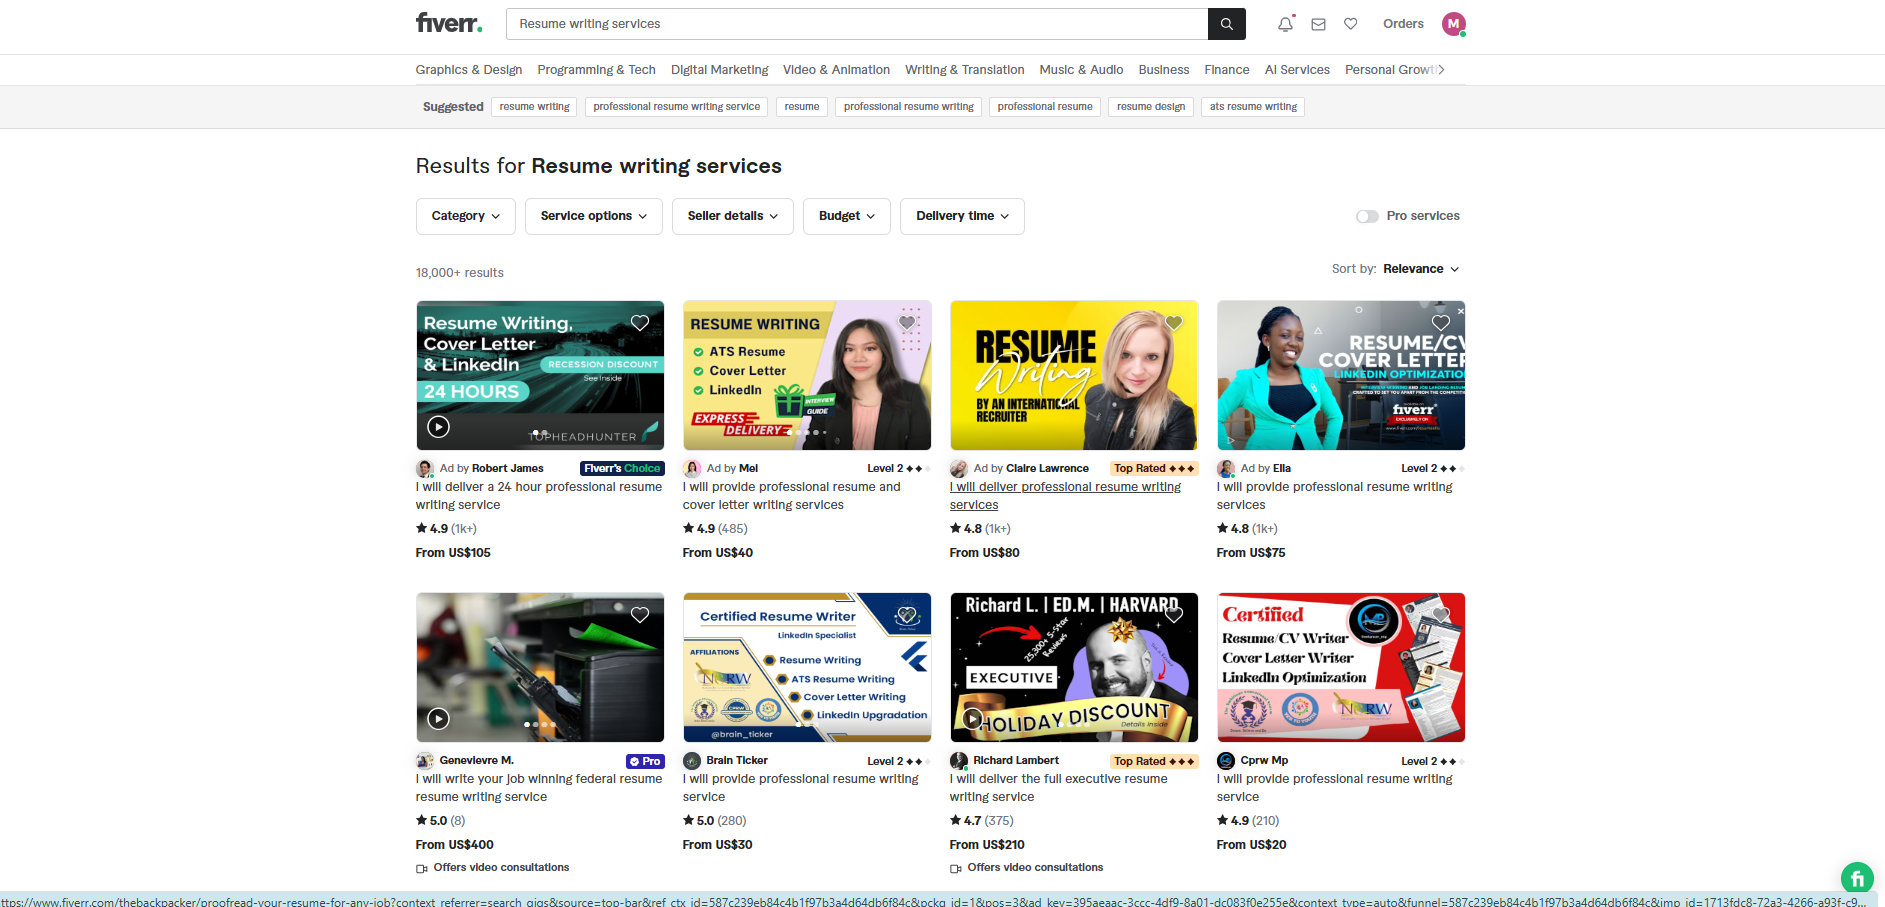1885x907 pixels.
Task: Expand Delivery time filter
Action: (x=963, y=216)
